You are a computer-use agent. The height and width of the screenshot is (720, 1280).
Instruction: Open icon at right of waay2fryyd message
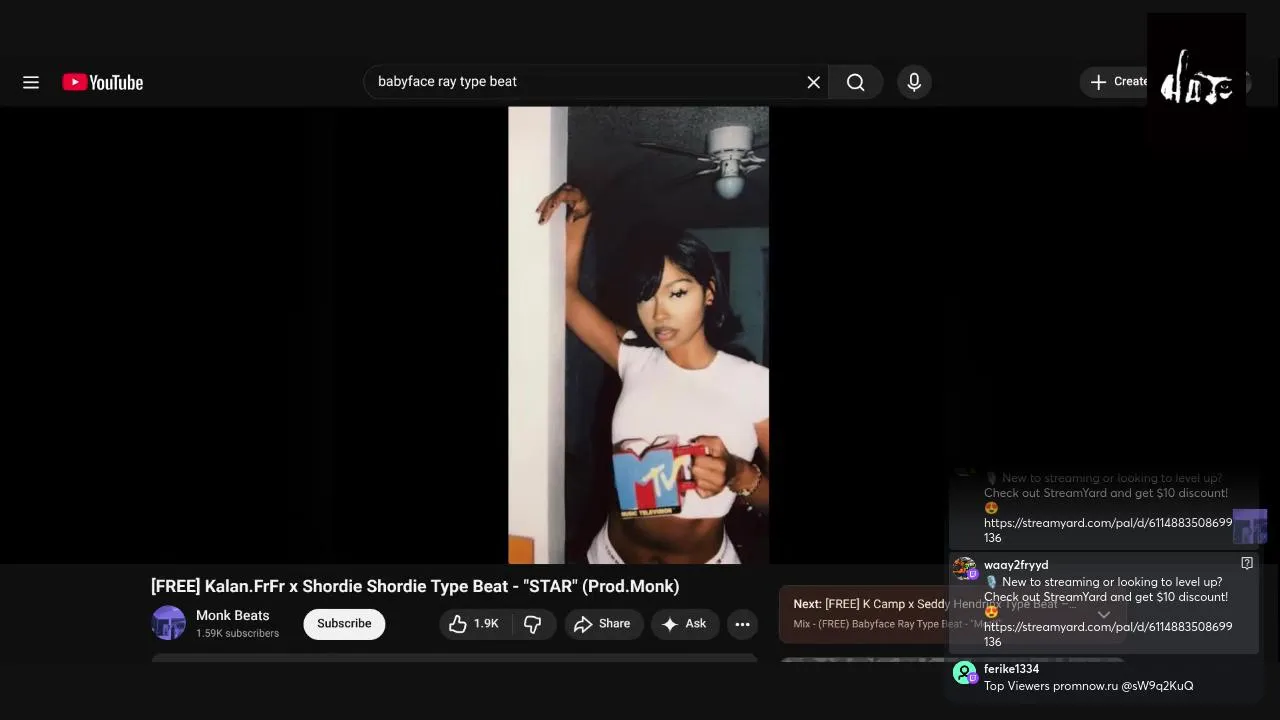click(x=1247, y=563)
